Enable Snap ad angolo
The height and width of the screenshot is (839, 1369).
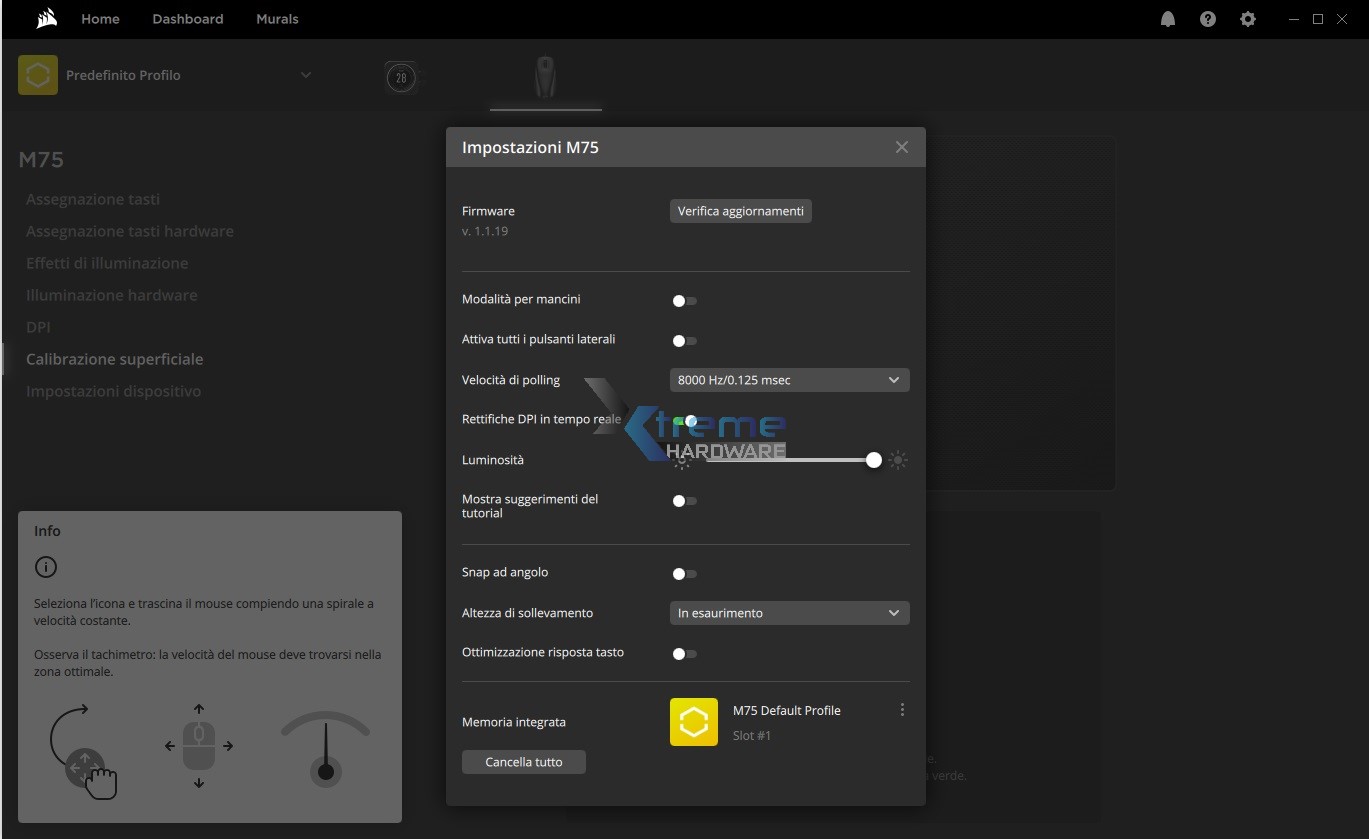pos(684,573)
